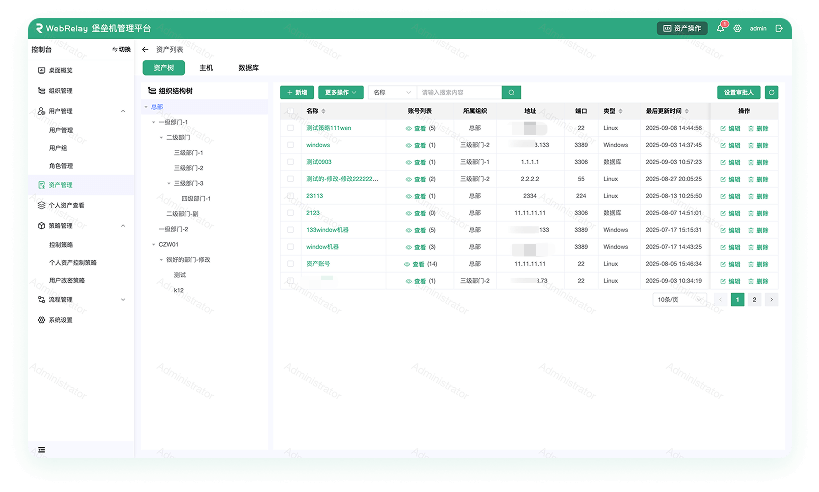The width and height of the screenshot is (819, 492).
Task: Check the 133window机器 row checkbox
Action: (x=290, y=230)
